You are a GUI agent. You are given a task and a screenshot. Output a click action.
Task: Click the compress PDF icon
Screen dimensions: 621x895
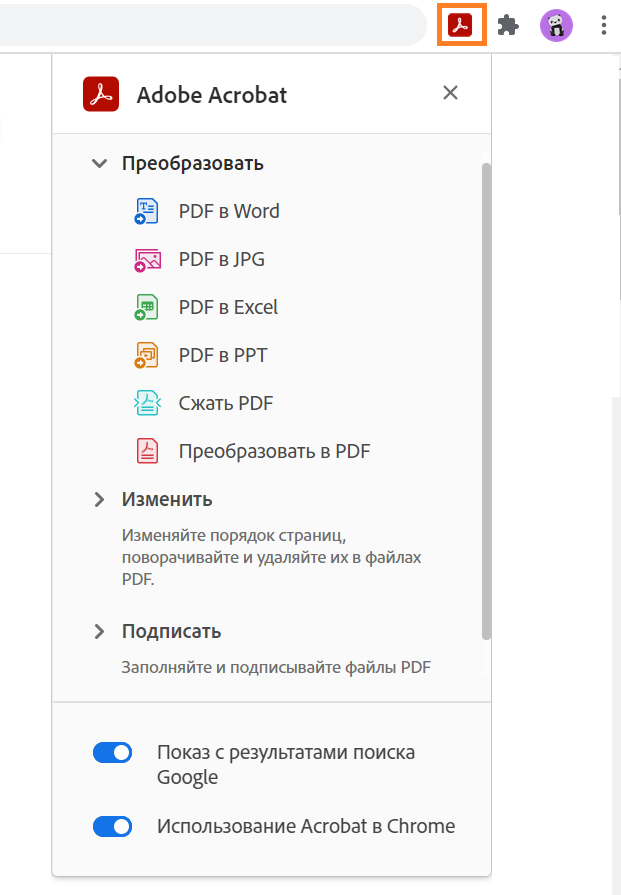[x=147, y=403]
